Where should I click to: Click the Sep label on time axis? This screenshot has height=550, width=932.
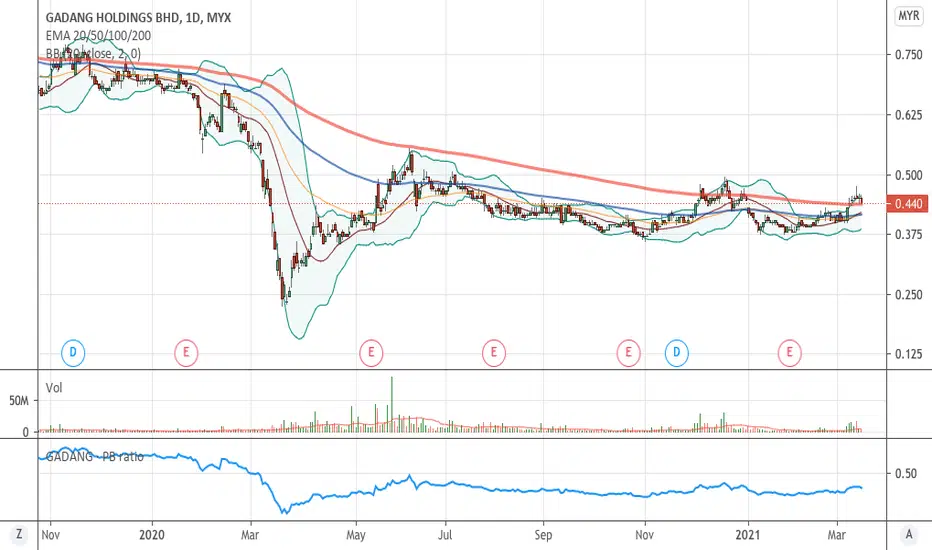pyautogui.click(x=543, y=535)
